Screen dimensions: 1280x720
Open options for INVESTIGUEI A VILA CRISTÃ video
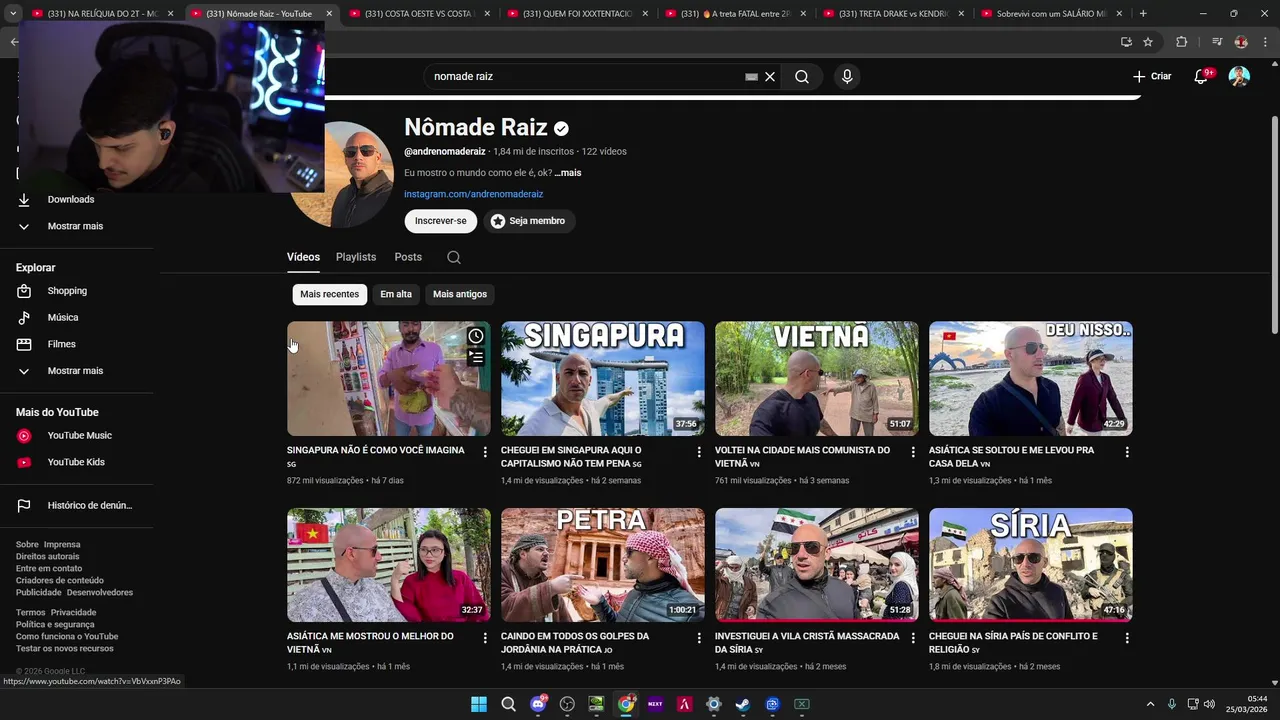(913, 638)
